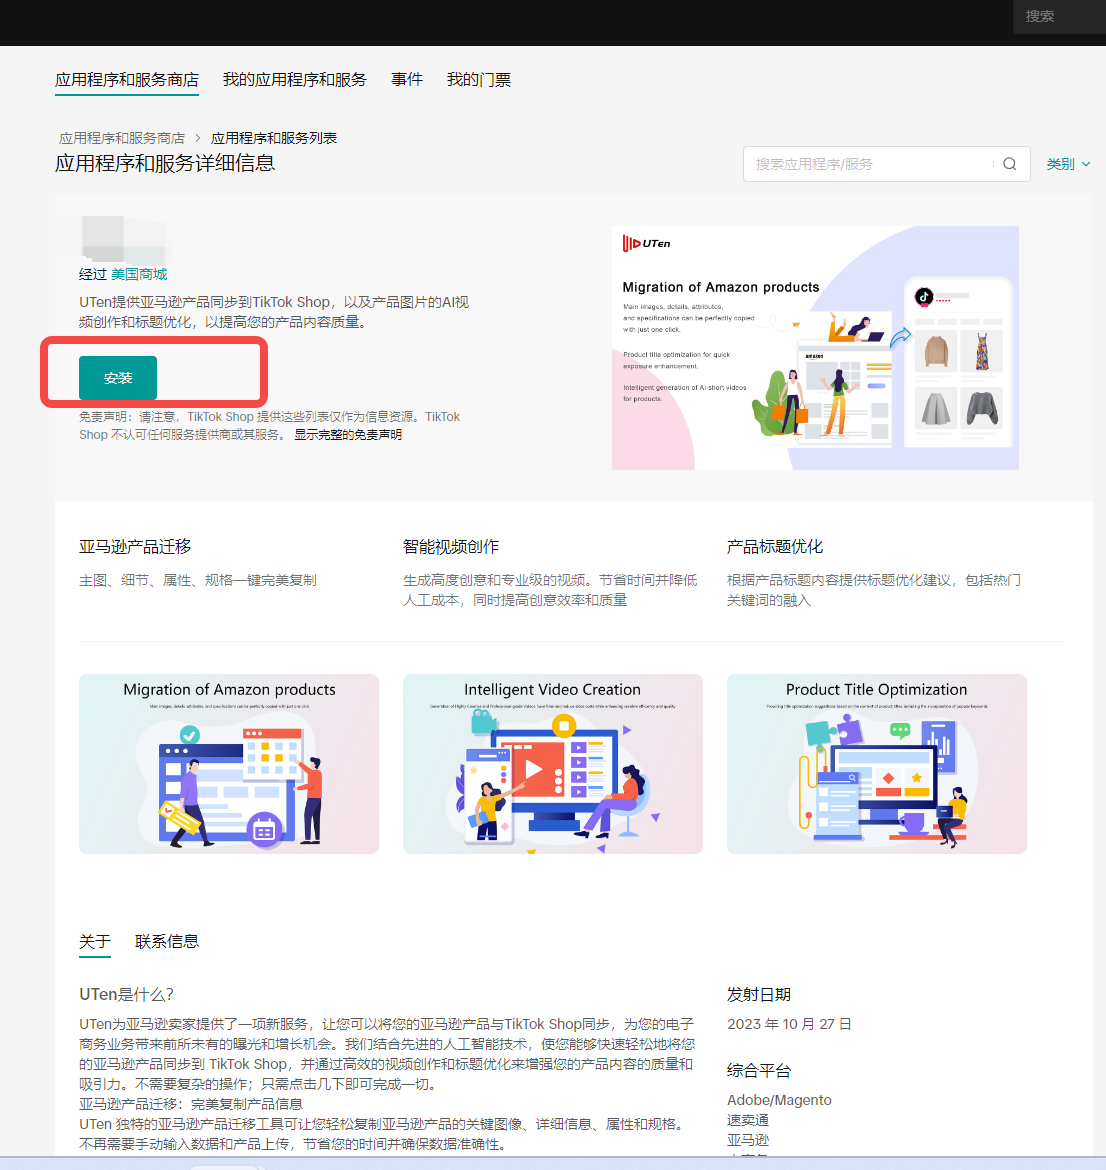Click 应用程序和服务商店 breadcrumb link
1106x1170 pixels.
pyautogui.click(x=122, y=138)
